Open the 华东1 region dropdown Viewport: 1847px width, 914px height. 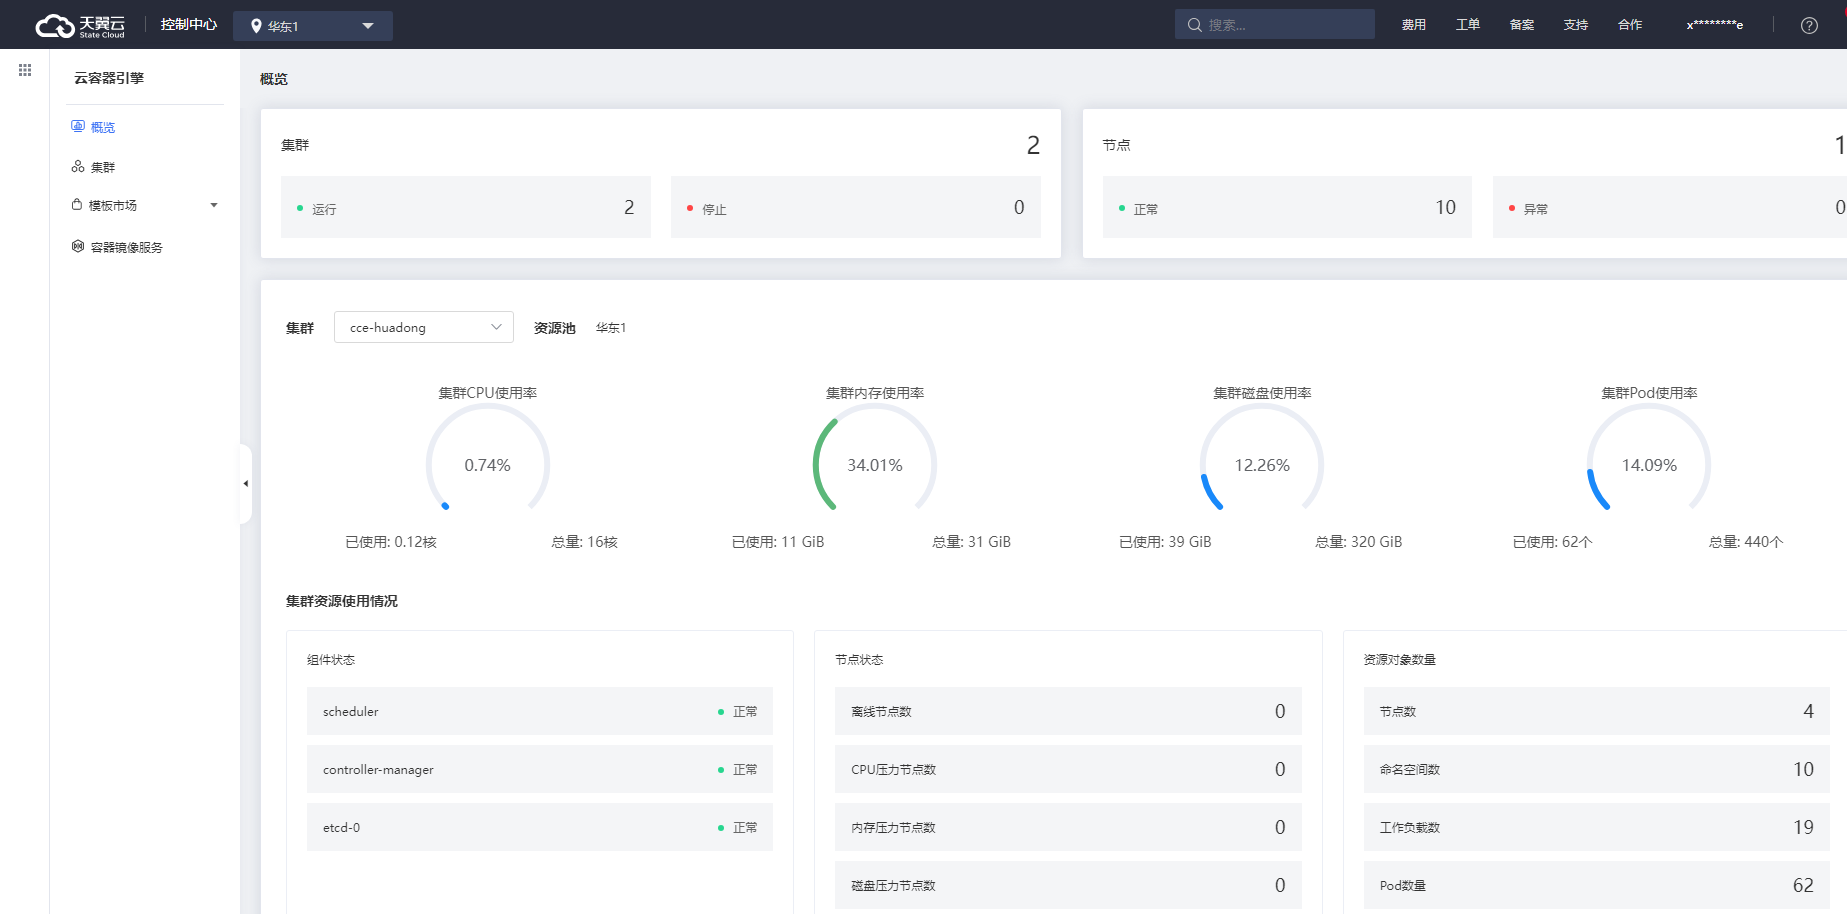point(313,26)
